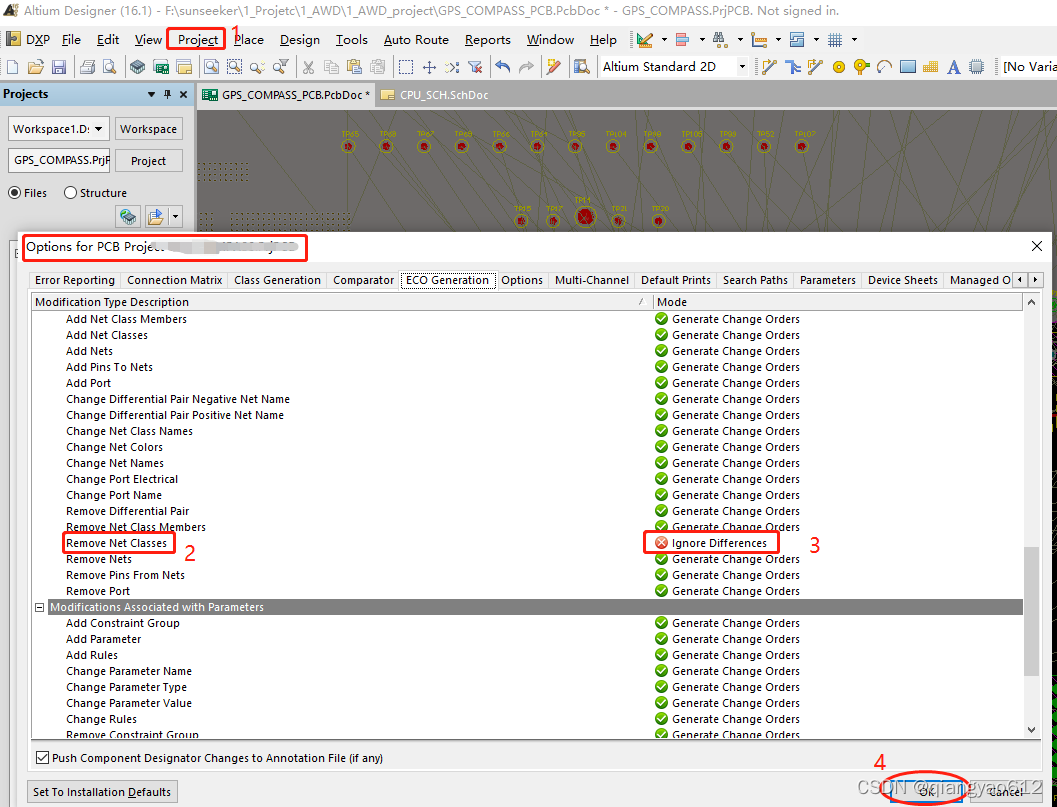The width and height of the screenshot is (1057, 807).
Task: Click the Zoom area icon
Action: [234, 67]
